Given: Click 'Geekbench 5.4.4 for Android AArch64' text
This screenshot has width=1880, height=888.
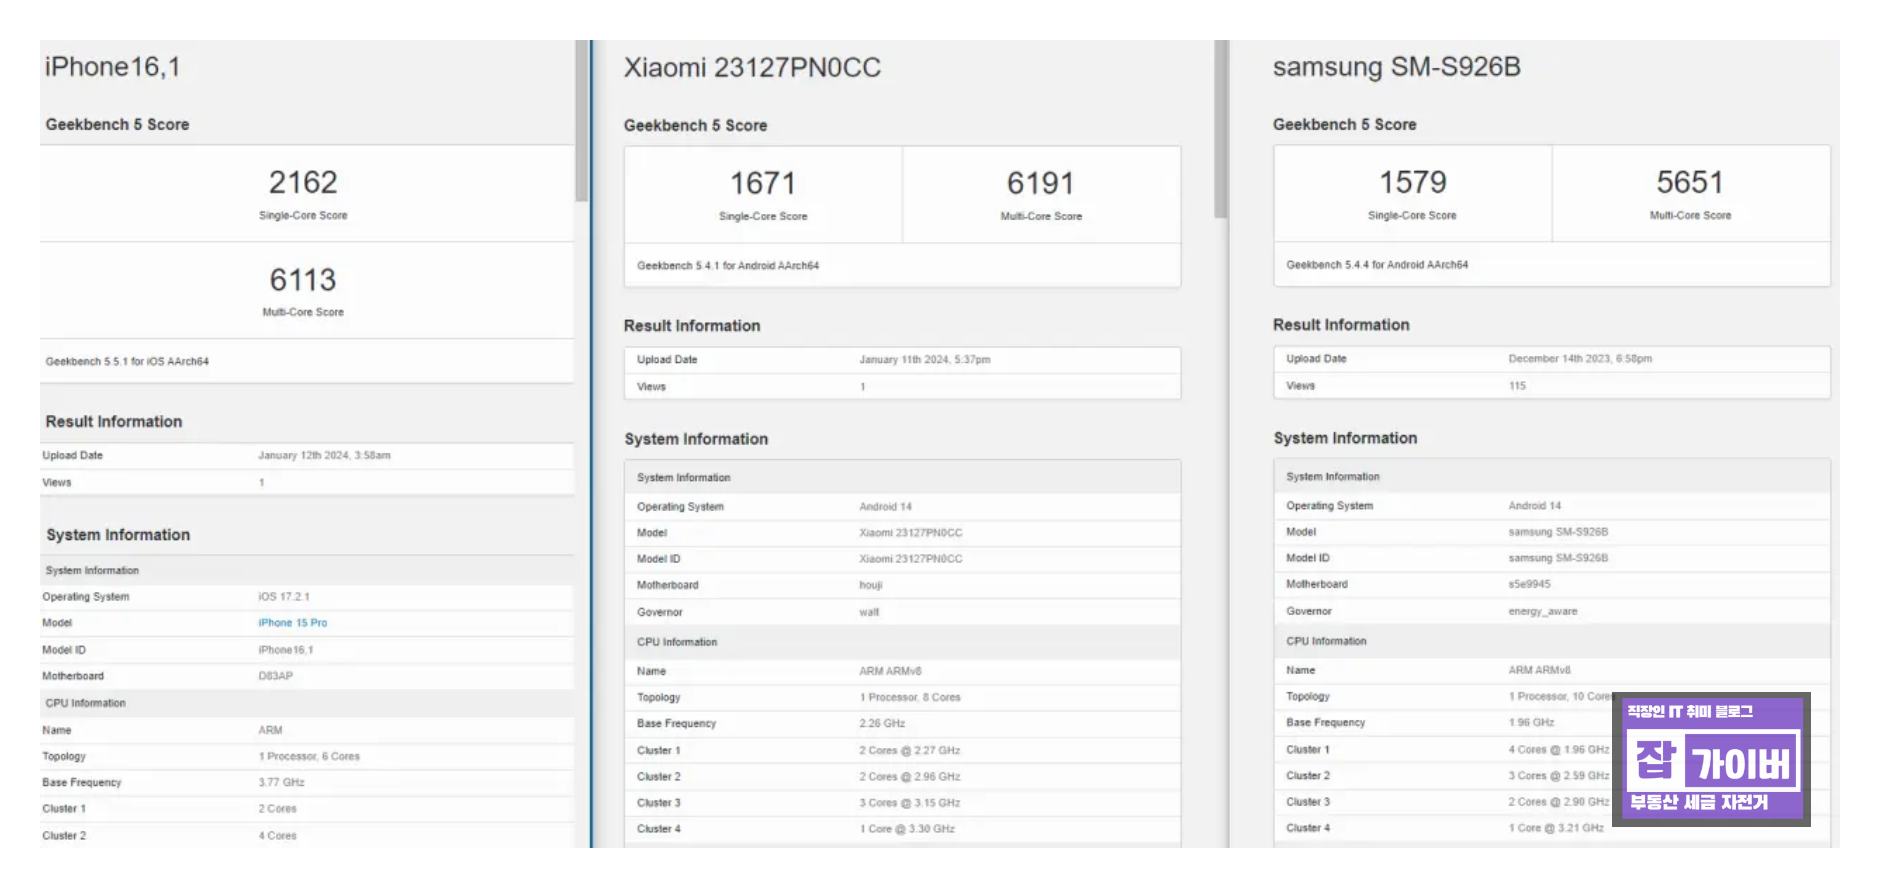Looking at the screenshot, I should (x=1377, y=265).
